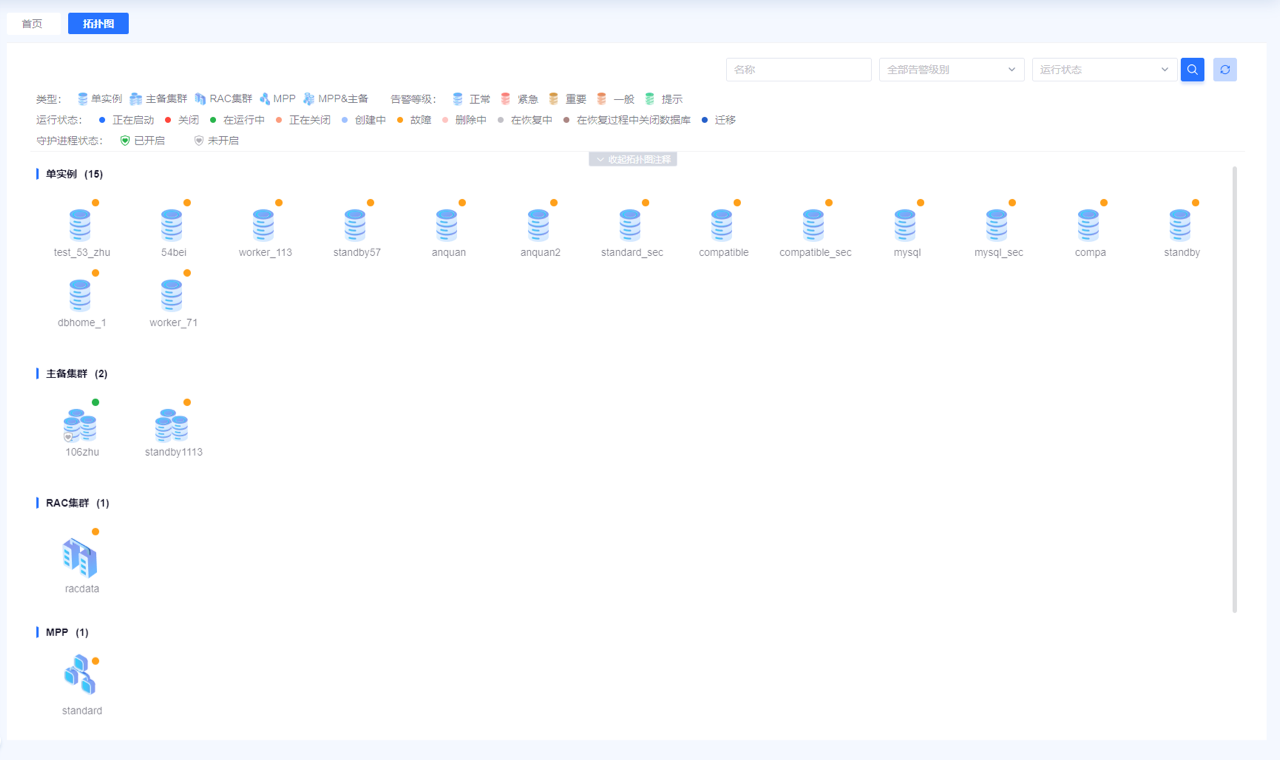The image size is (1280, 760).
Task: Click the 已开启 daemon shield legend icon
Action: tap(125, 141)
